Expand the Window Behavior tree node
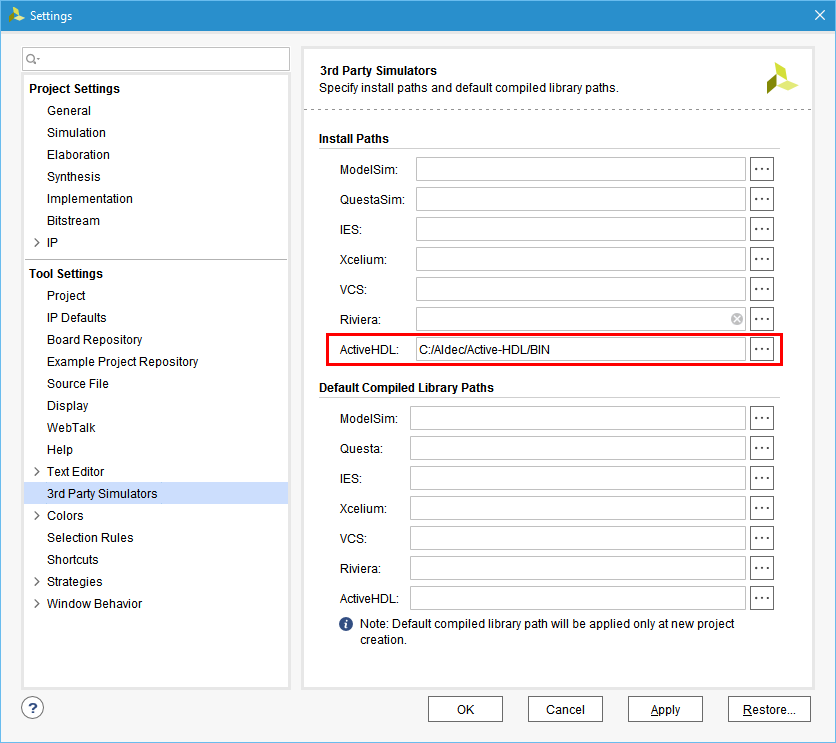Viewport: 836px width, 743px height. (37, 603)
